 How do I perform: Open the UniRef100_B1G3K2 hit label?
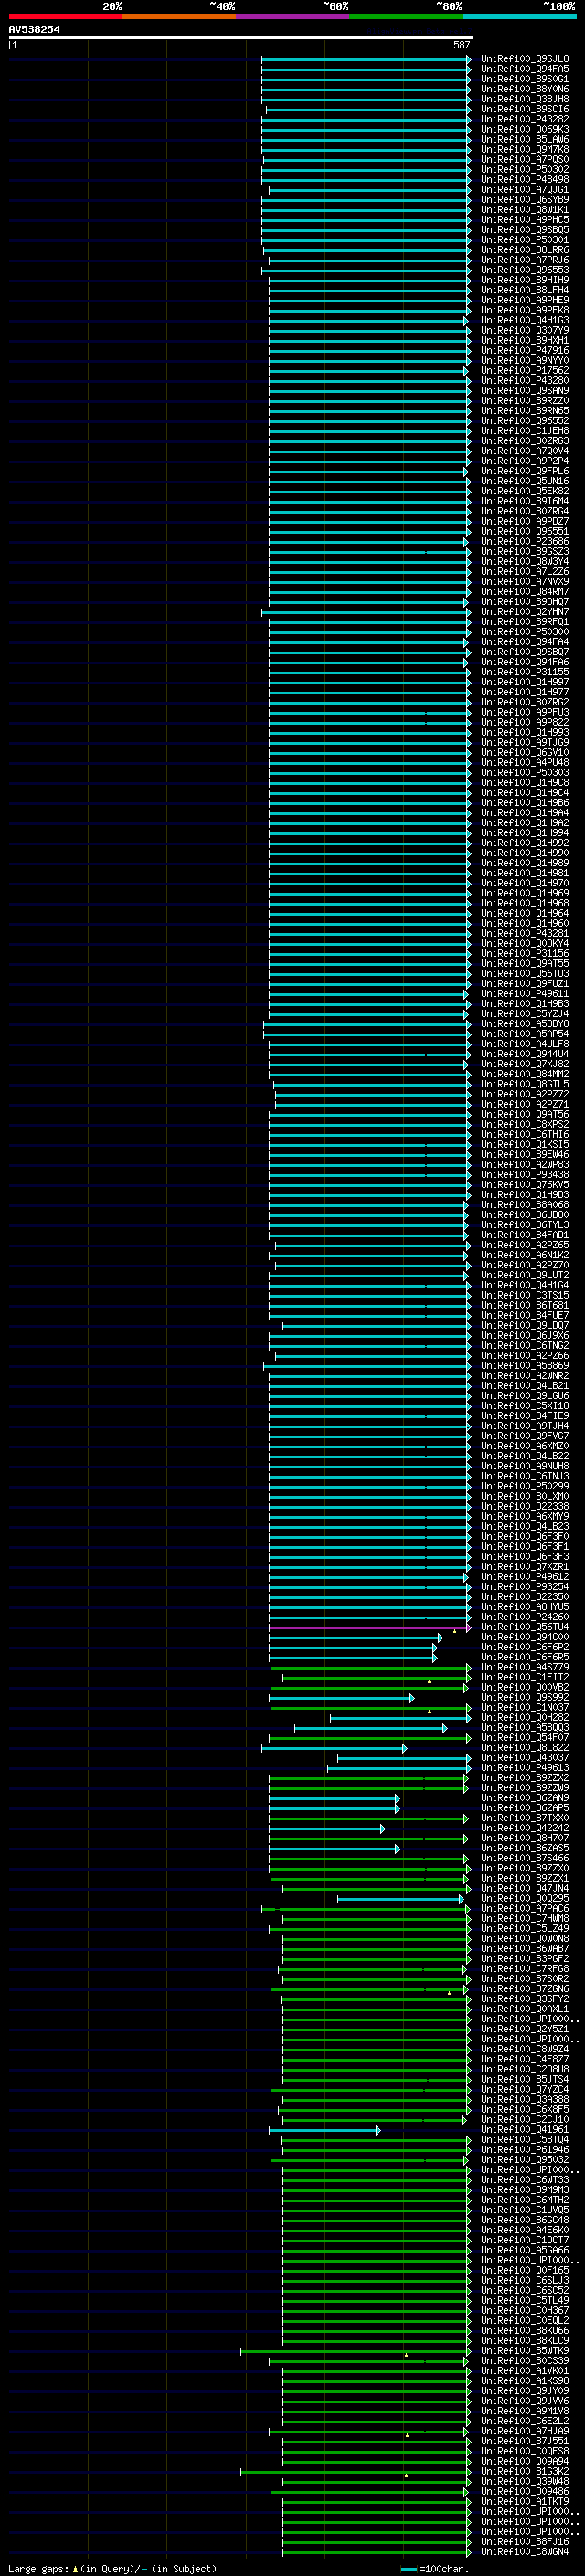coord(525,2471)
